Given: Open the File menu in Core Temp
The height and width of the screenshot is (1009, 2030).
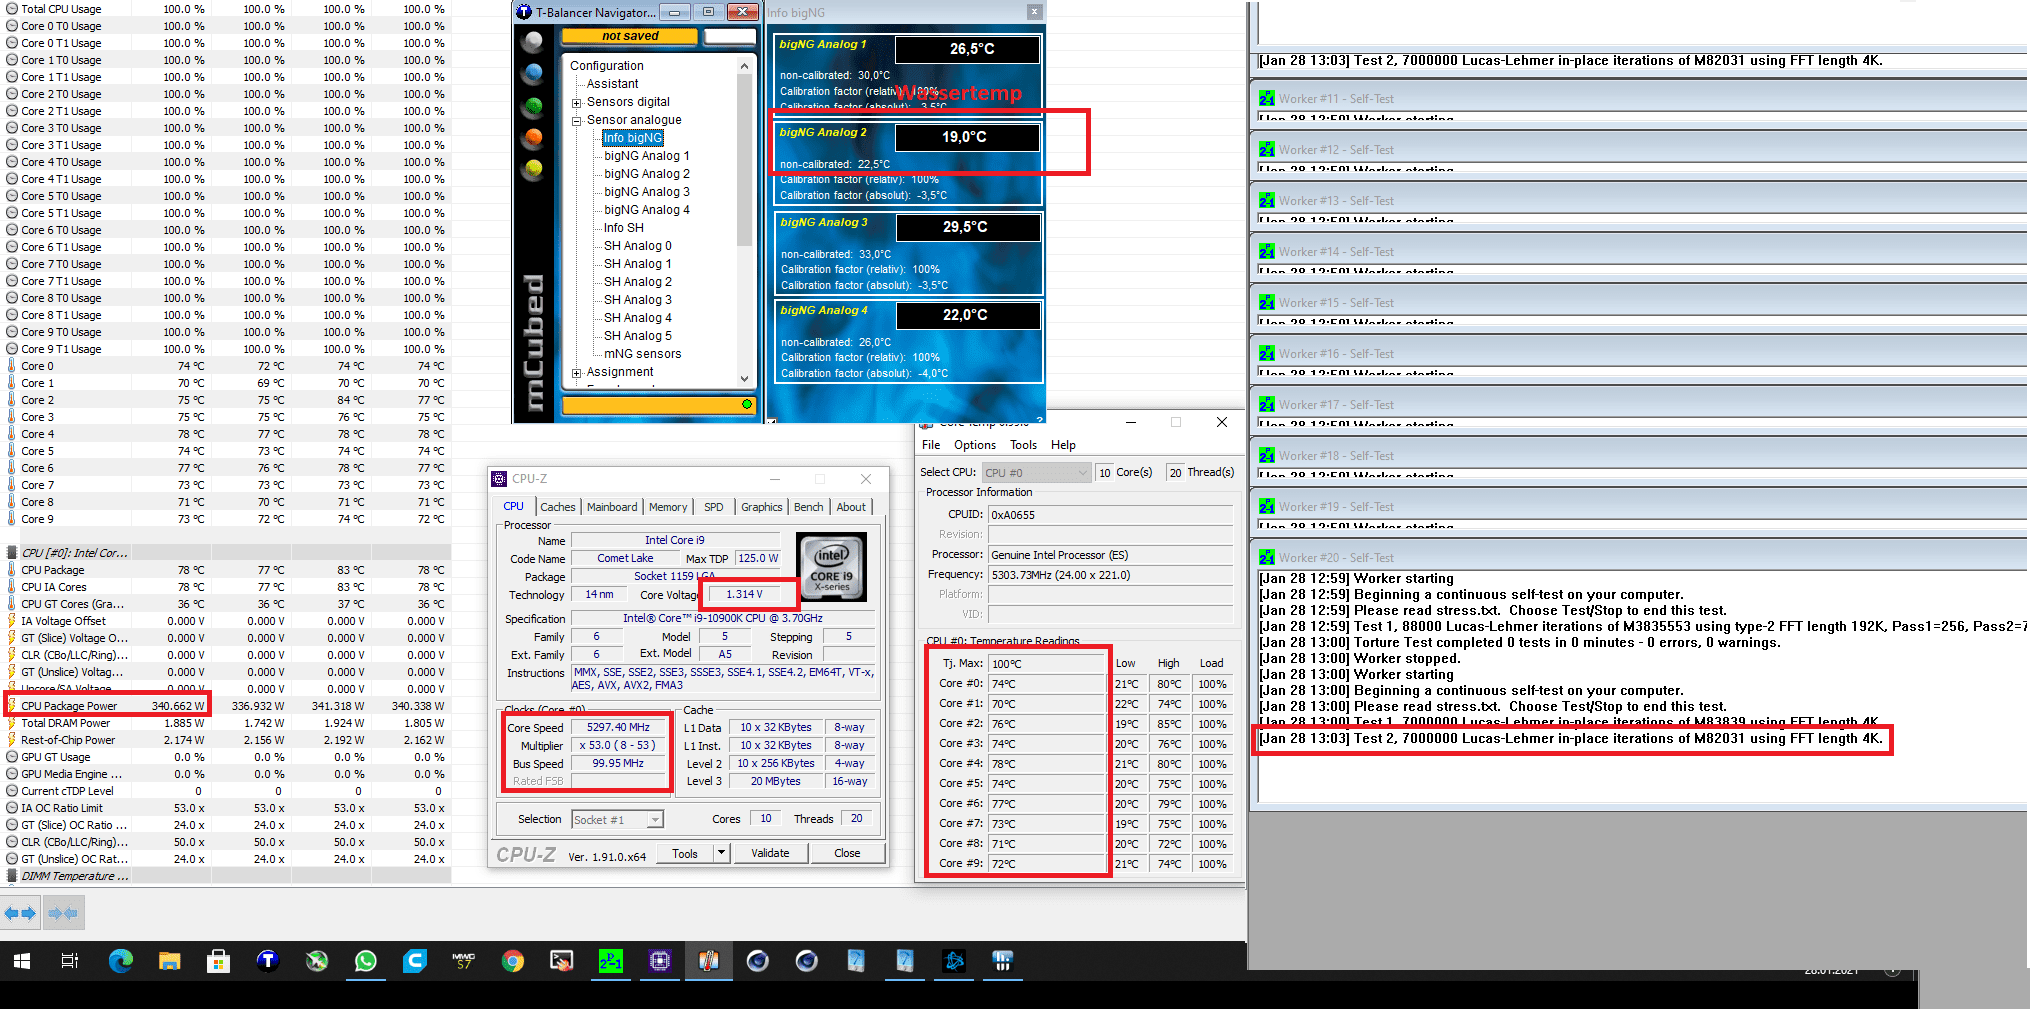Looking at the screenshot, I should tap(931, 445).
